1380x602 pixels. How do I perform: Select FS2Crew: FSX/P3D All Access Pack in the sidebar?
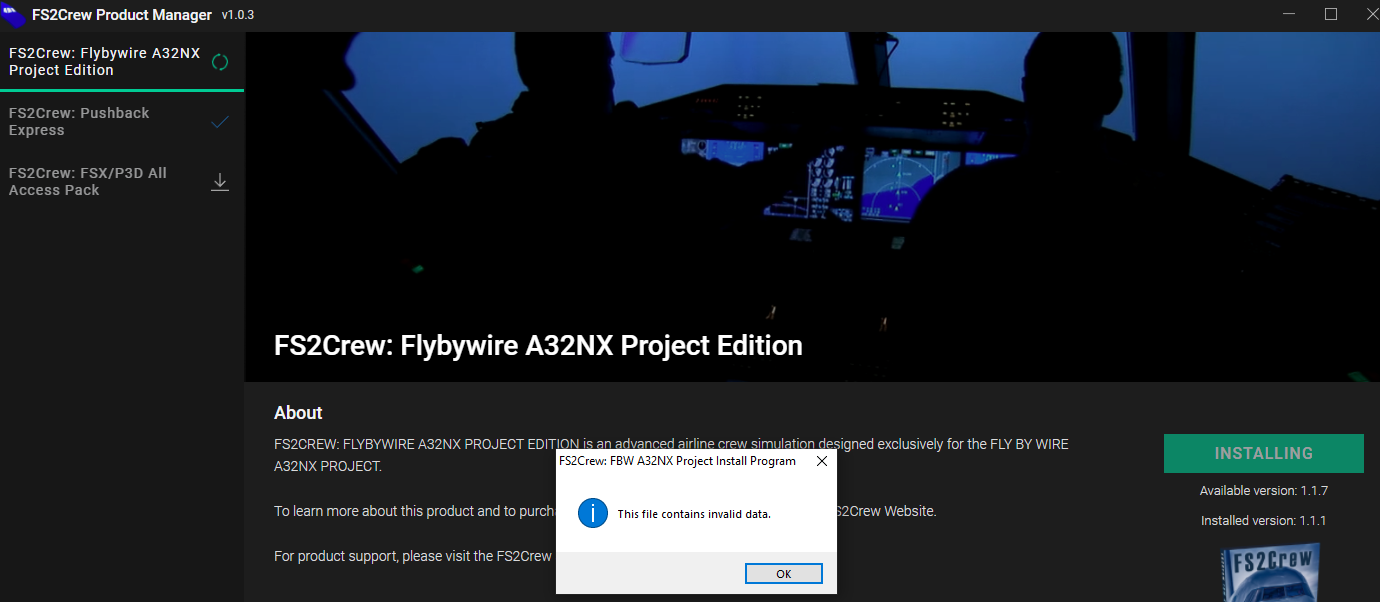click(122, 182)
